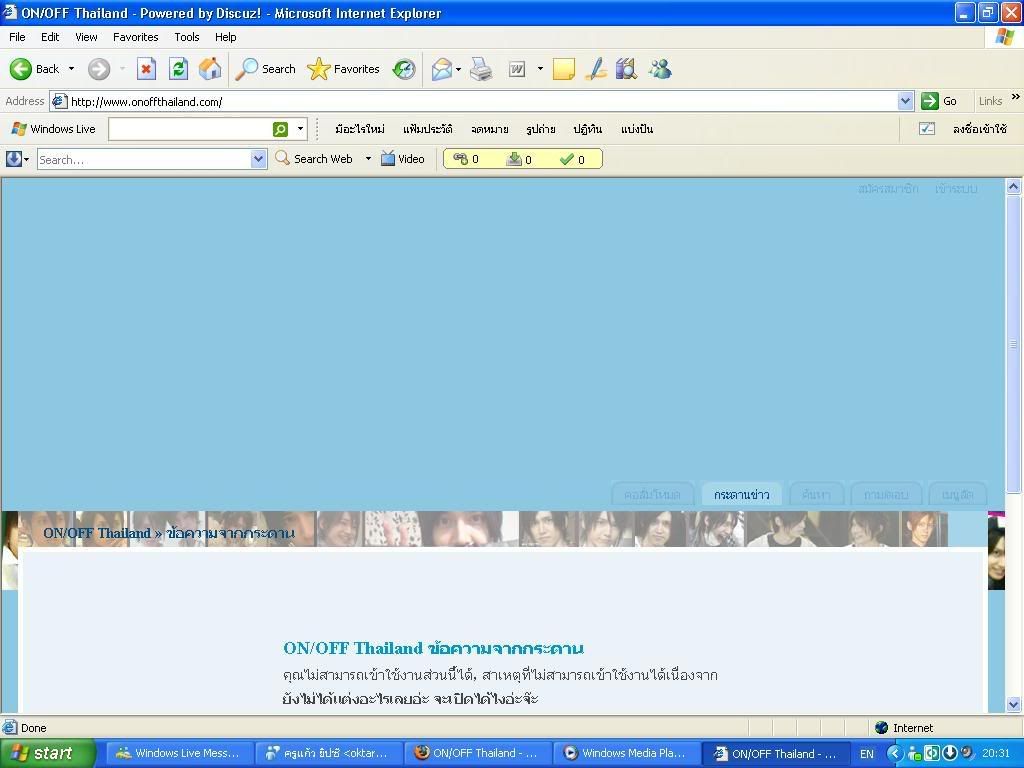The height and width of the screenshot is (768, 1024).
Task: Open the Search pane from the toolbar
Action: (x=265, y=69)
